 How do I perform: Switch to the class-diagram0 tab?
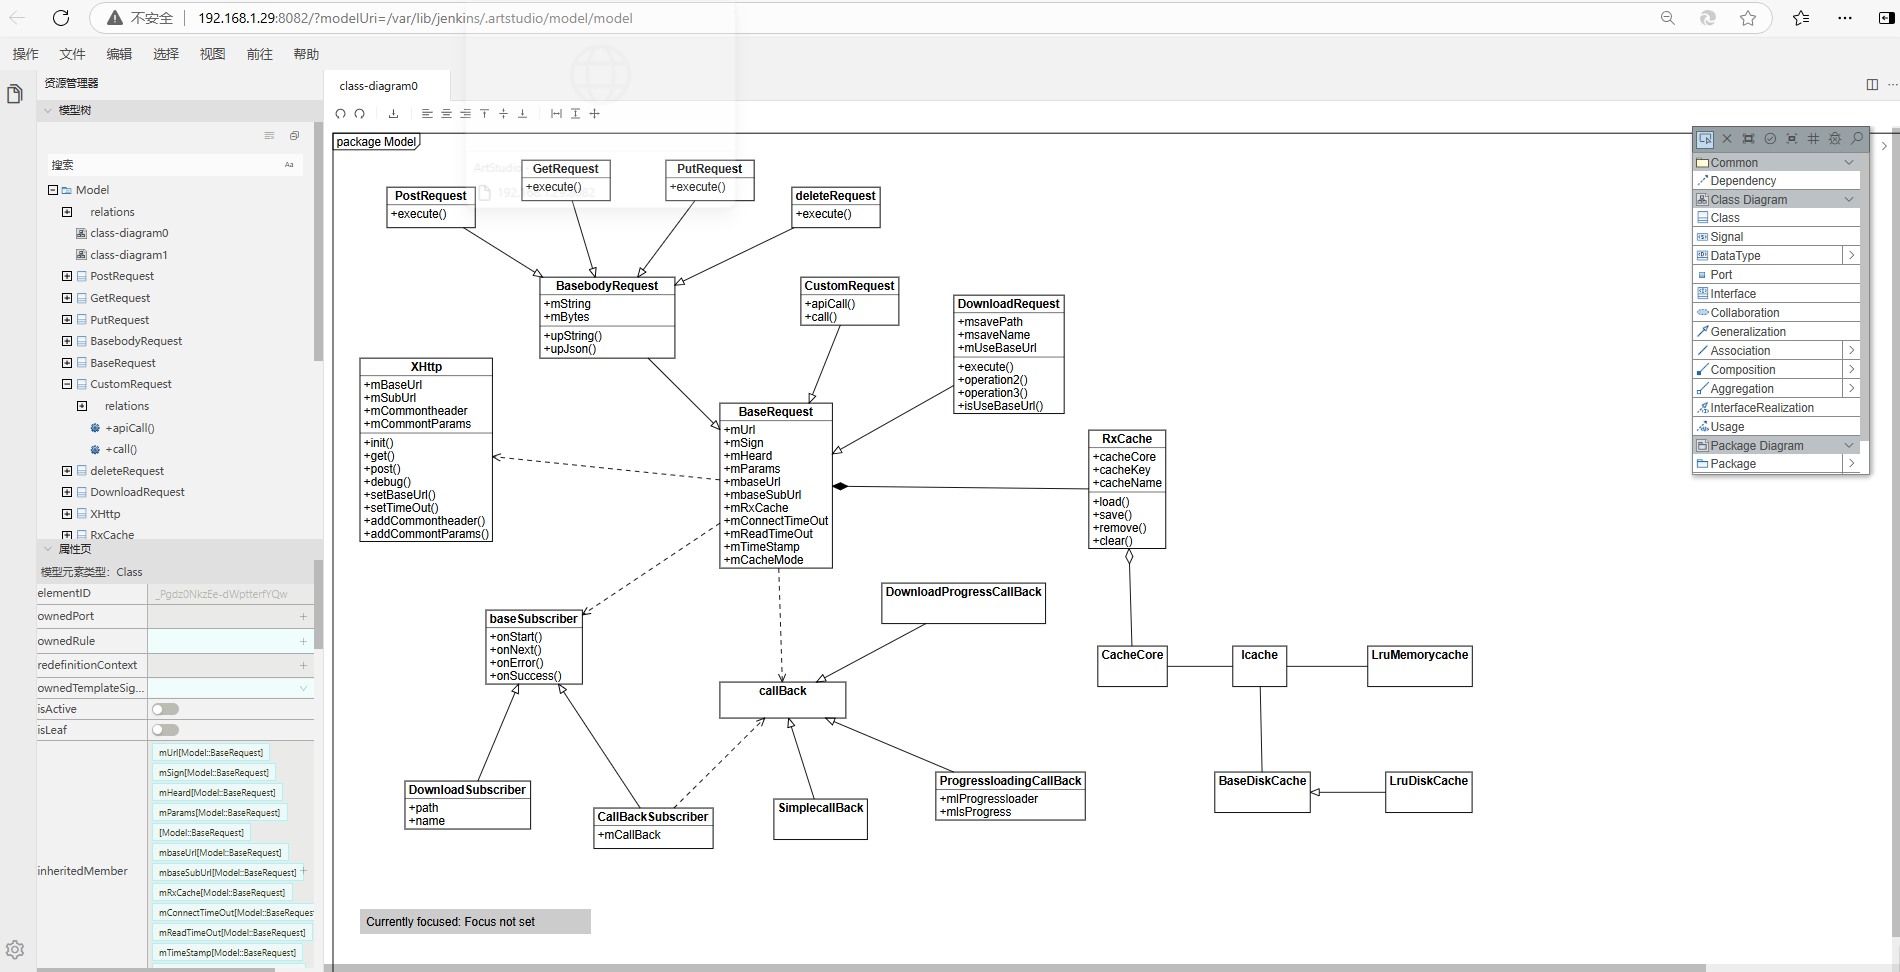point(379,86)
